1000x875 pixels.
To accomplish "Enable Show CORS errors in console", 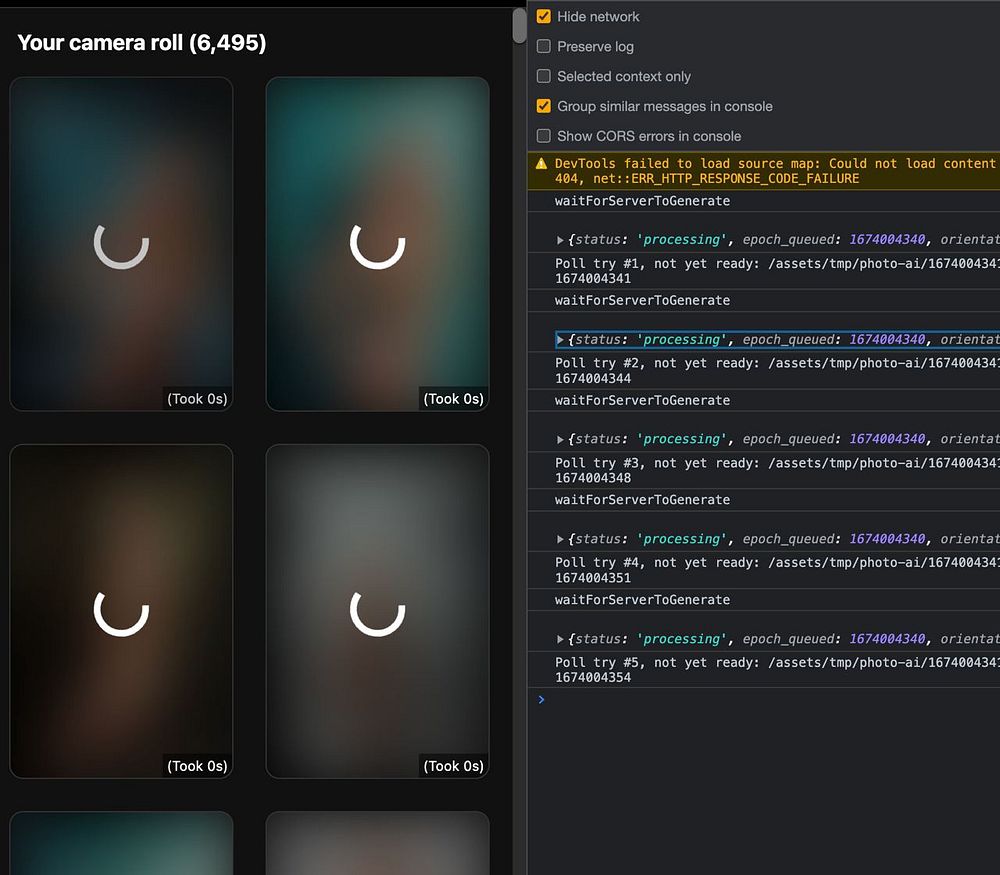I will [x=543, y=136].
